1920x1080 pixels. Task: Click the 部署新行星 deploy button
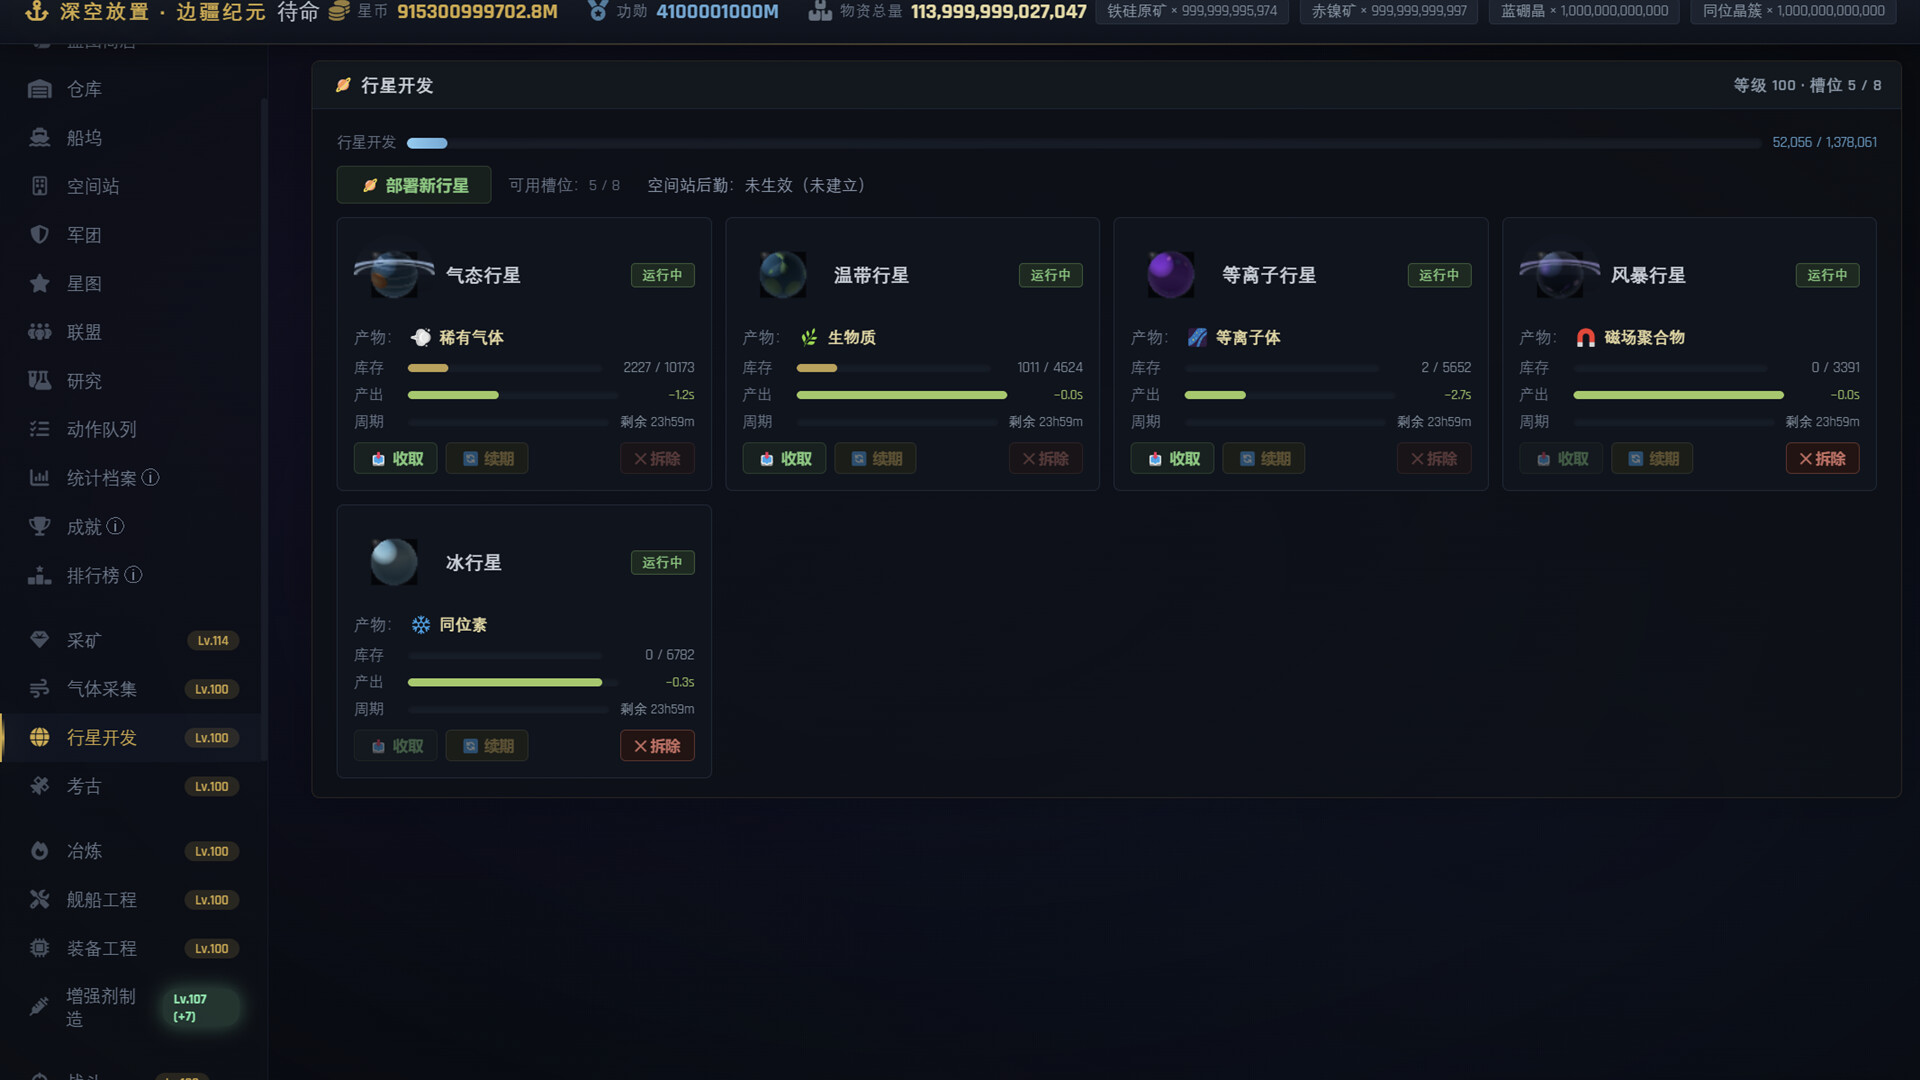click(x=414, y=185)
